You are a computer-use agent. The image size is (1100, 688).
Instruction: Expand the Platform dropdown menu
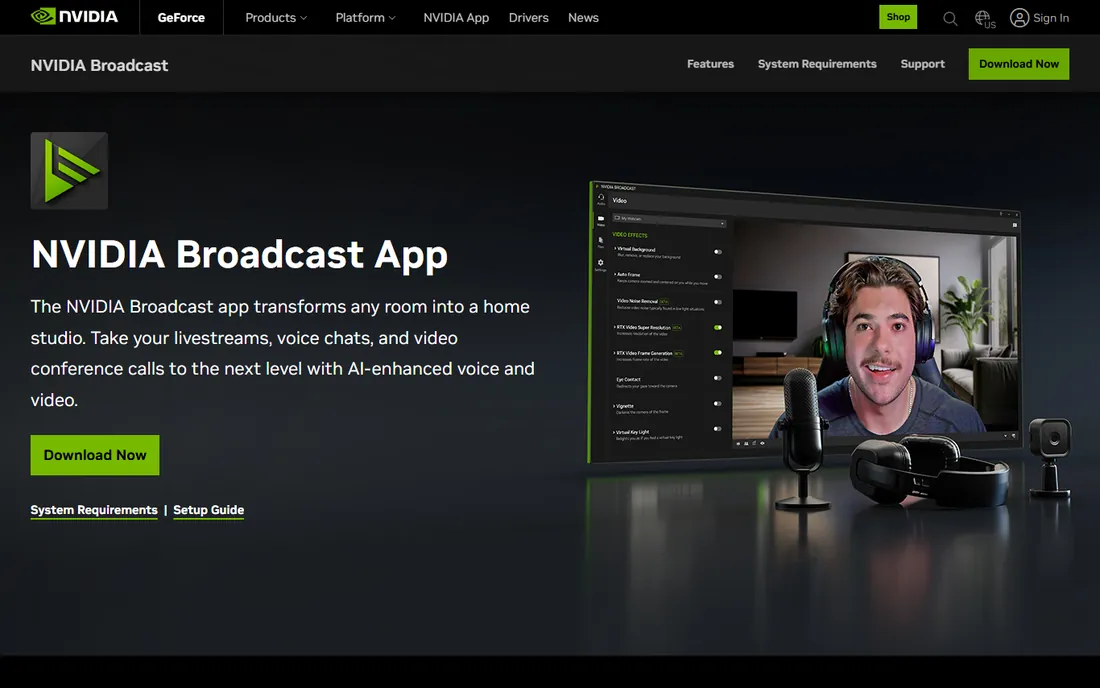coord(365,18)
